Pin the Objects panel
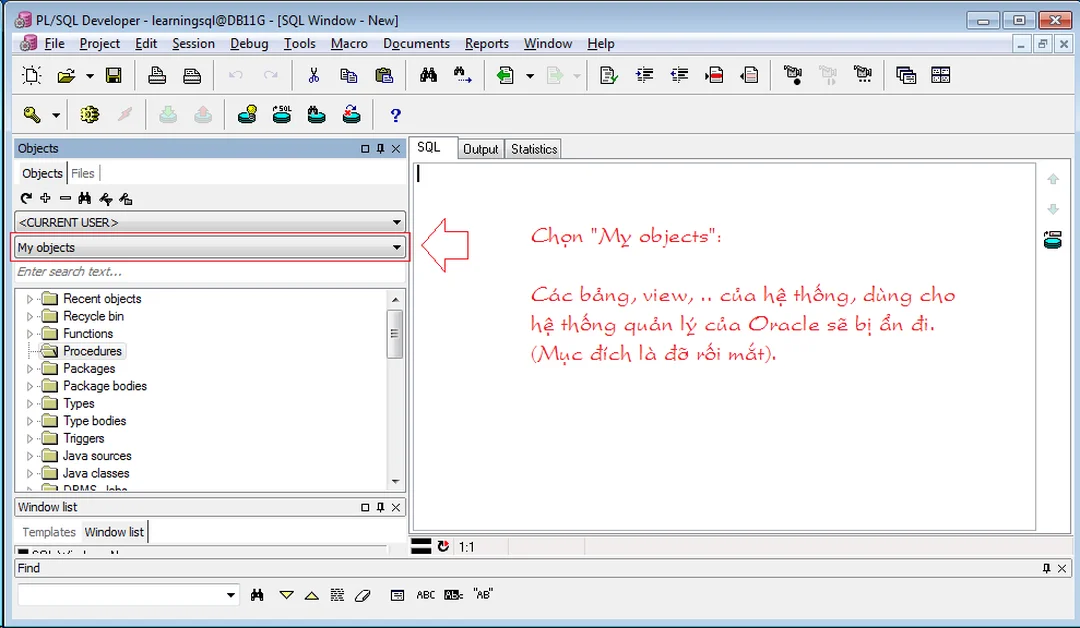 380,149
